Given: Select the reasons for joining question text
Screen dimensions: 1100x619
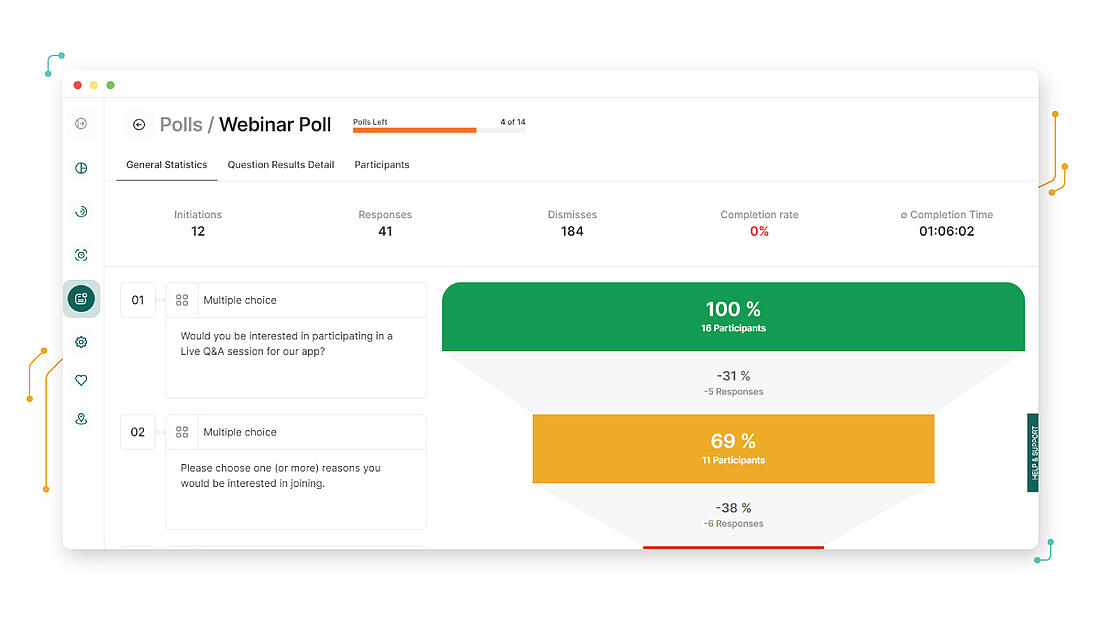Looking at the screenshot, I should click(281, 476).
